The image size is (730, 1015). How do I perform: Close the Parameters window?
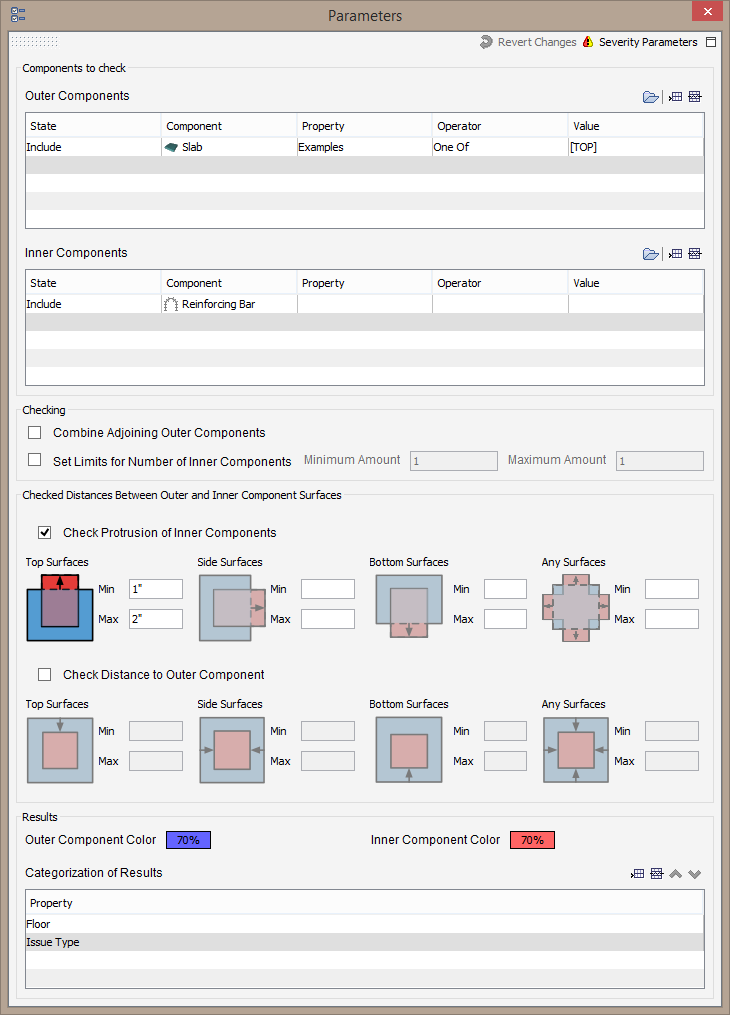click(707, 11)
